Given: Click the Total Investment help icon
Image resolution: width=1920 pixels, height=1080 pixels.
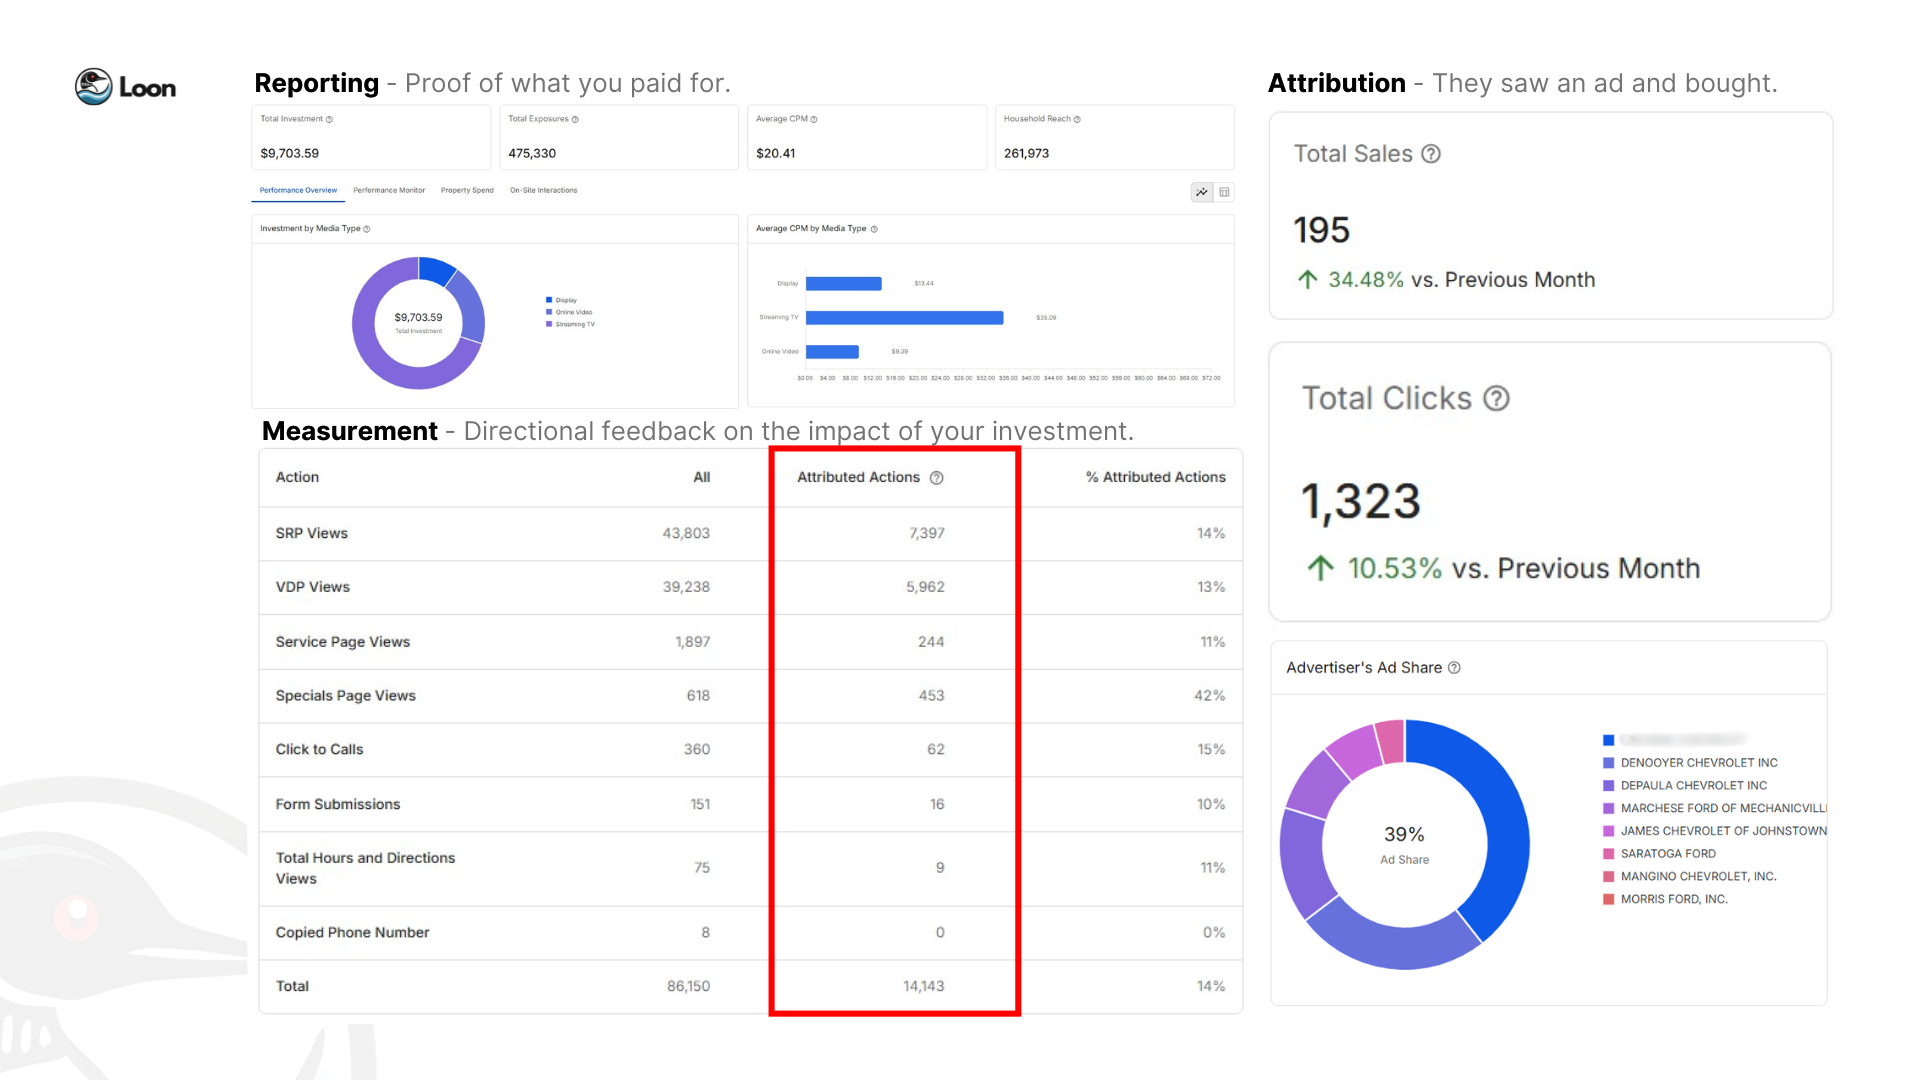Looking at the screenshot, I should coord(329,119).
